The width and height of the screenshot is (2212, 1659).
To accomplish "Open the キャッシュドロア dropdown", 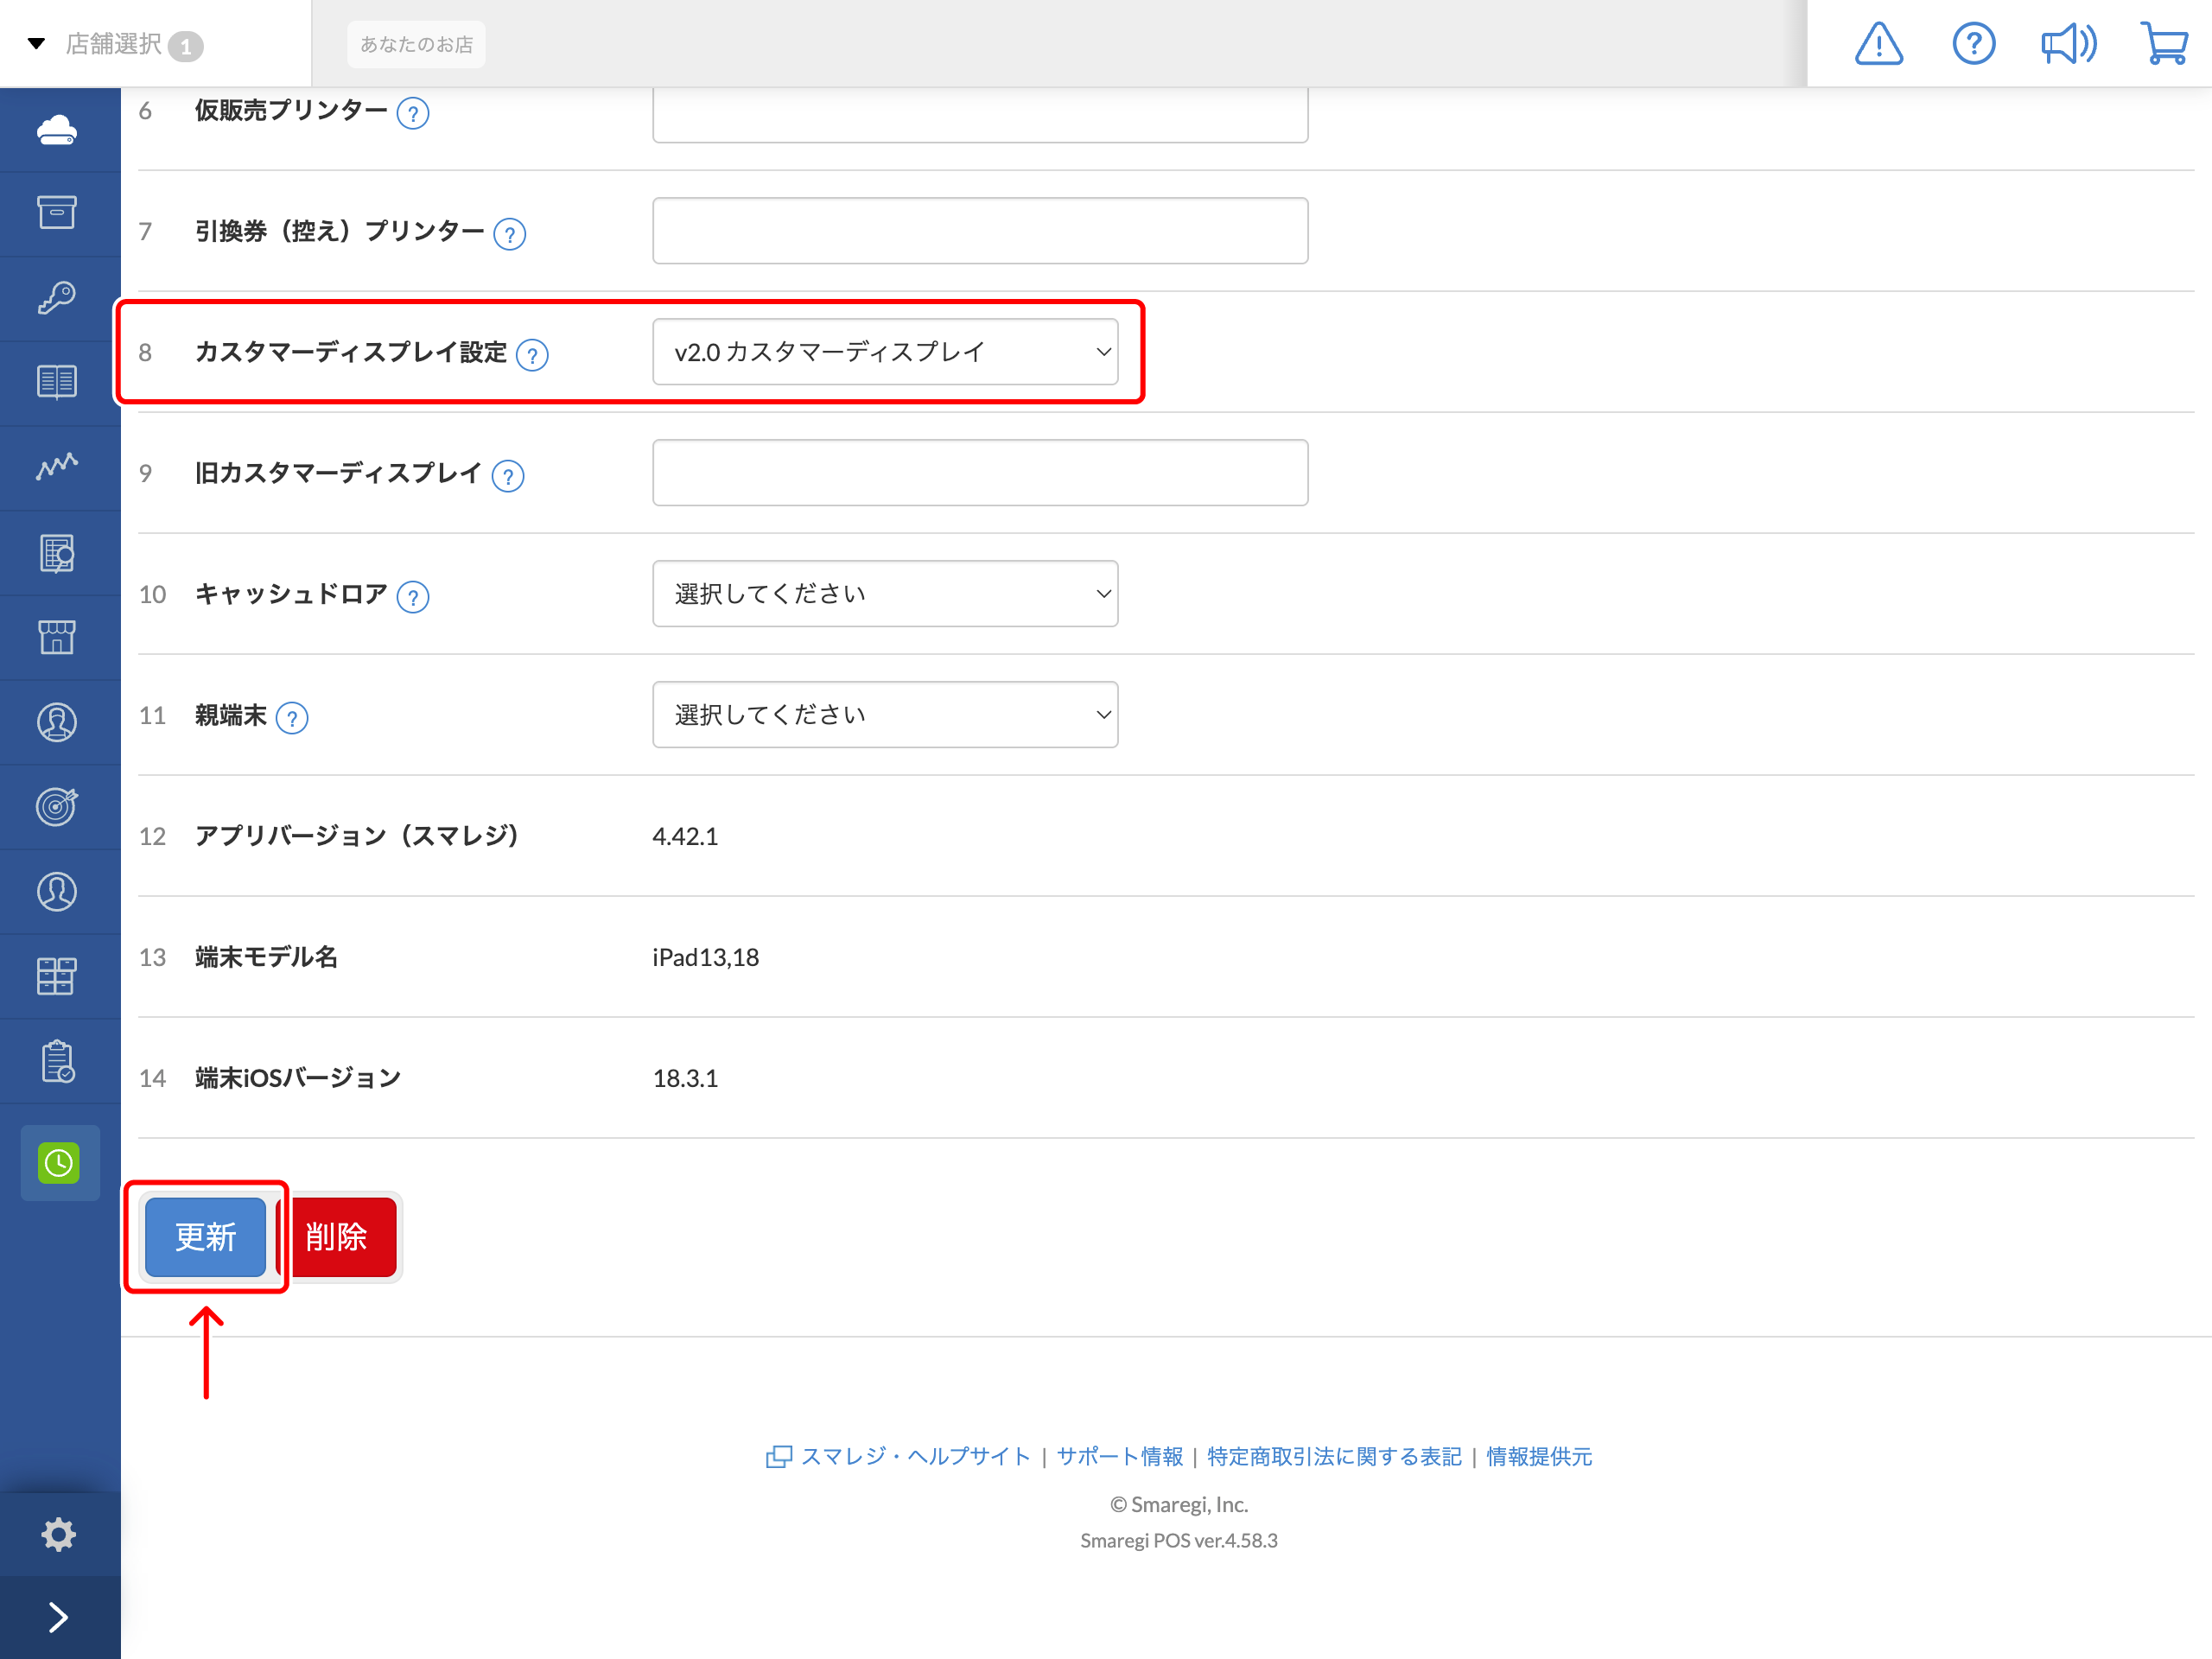I will tap(885, 594).
